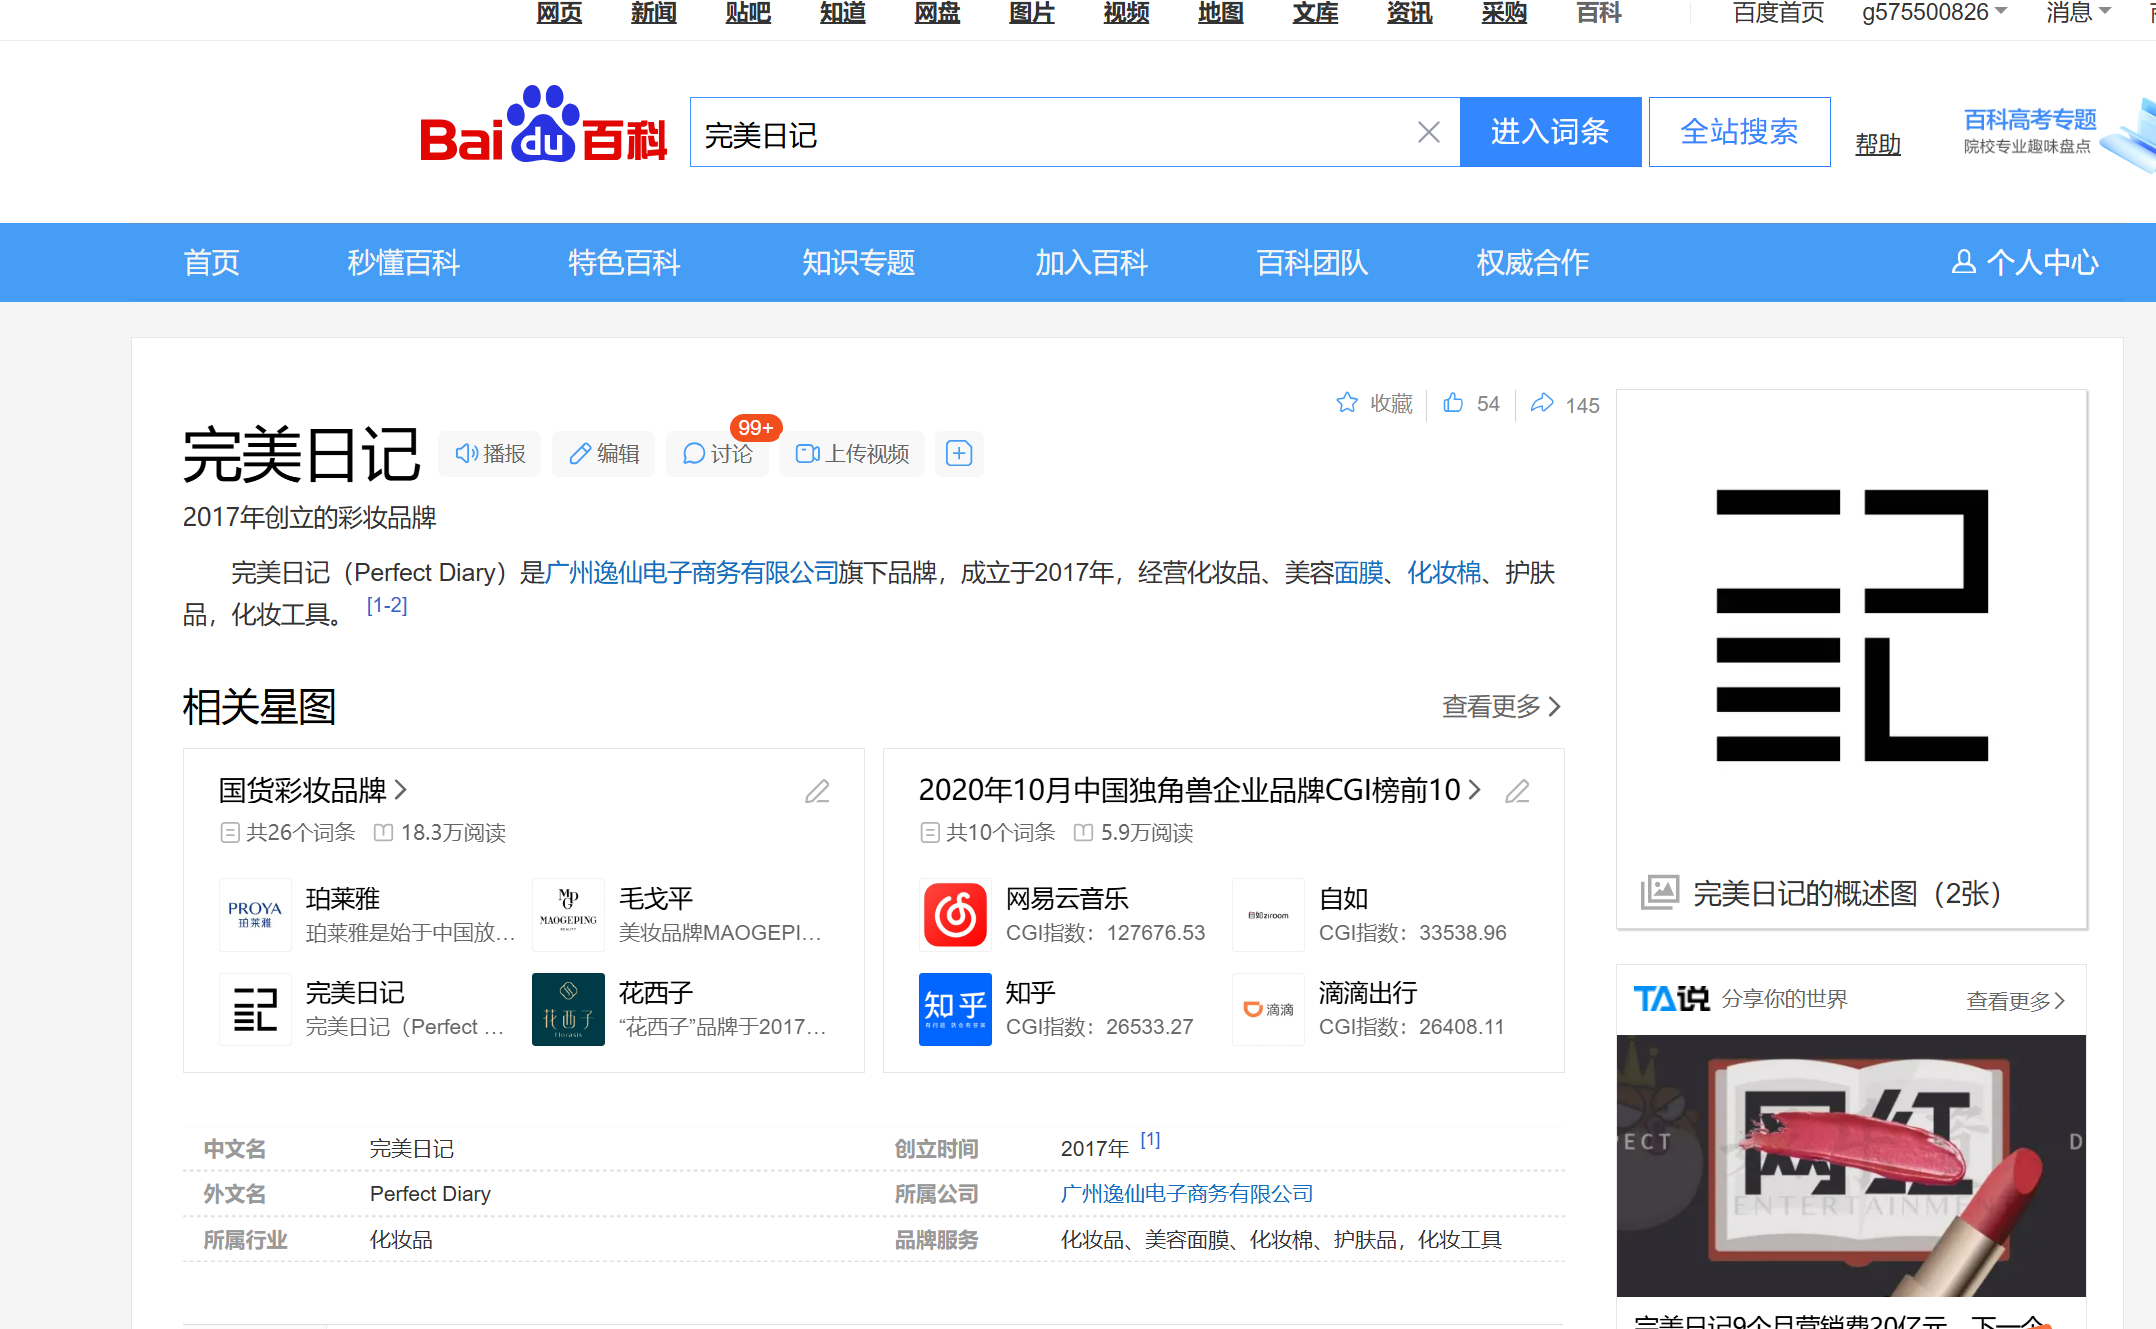Open 2020年10月中国独角兽企业品牌CGI榜前10 list title
Image resolution: width=2156 pixels, height=1329 pixels.
click(x=1199, y=790)
